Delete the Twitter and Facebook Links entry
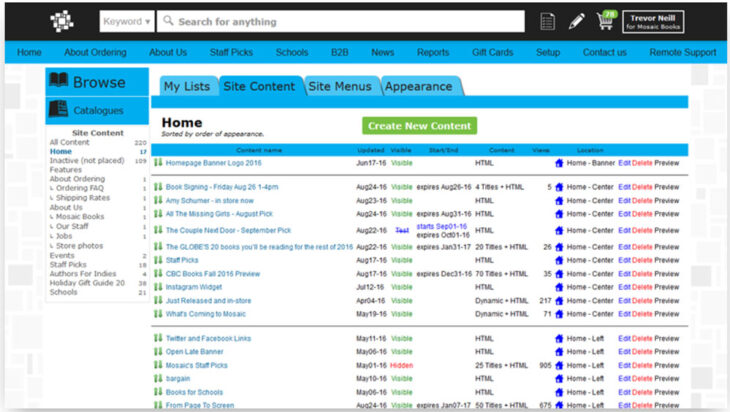The width and height of the screenshot is (730, 412). point(642,338)
